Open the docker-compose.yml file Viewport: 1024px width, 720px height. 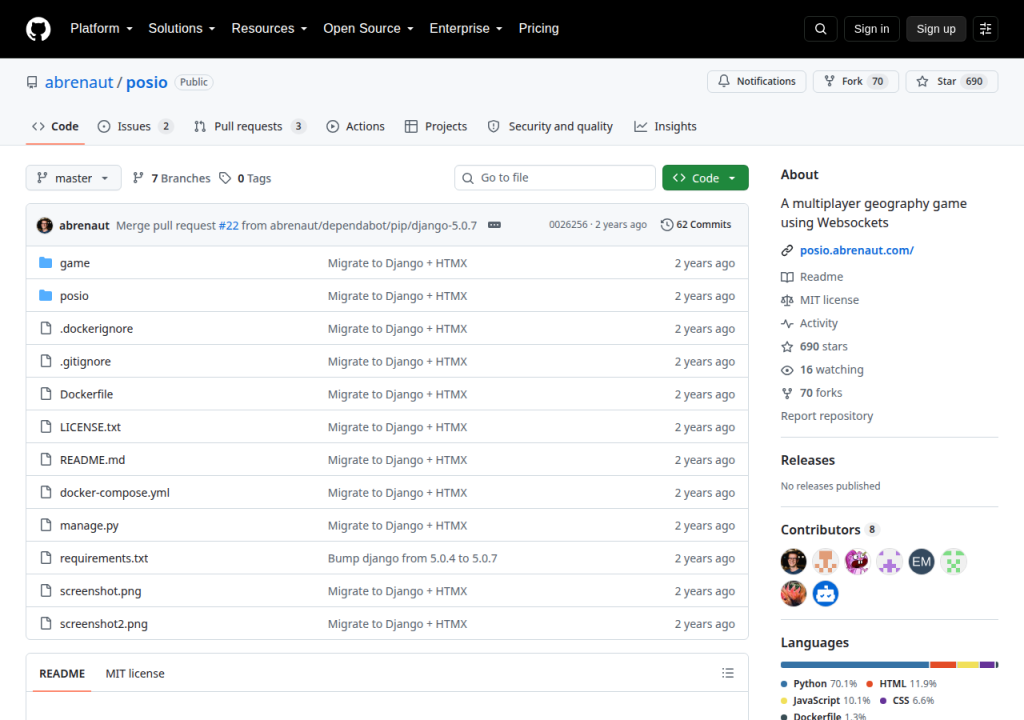click(115, 493)
